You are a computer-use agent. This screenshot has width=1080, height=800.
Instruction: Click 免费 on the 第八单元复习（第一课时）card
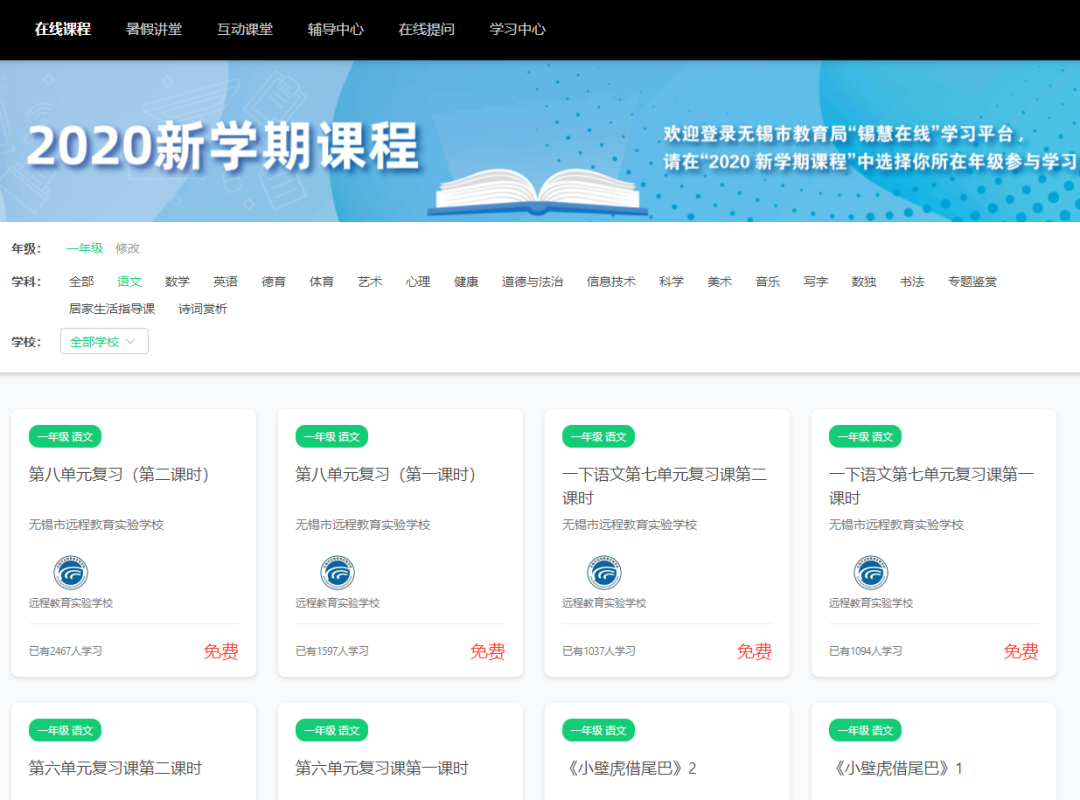pos(487,650)
